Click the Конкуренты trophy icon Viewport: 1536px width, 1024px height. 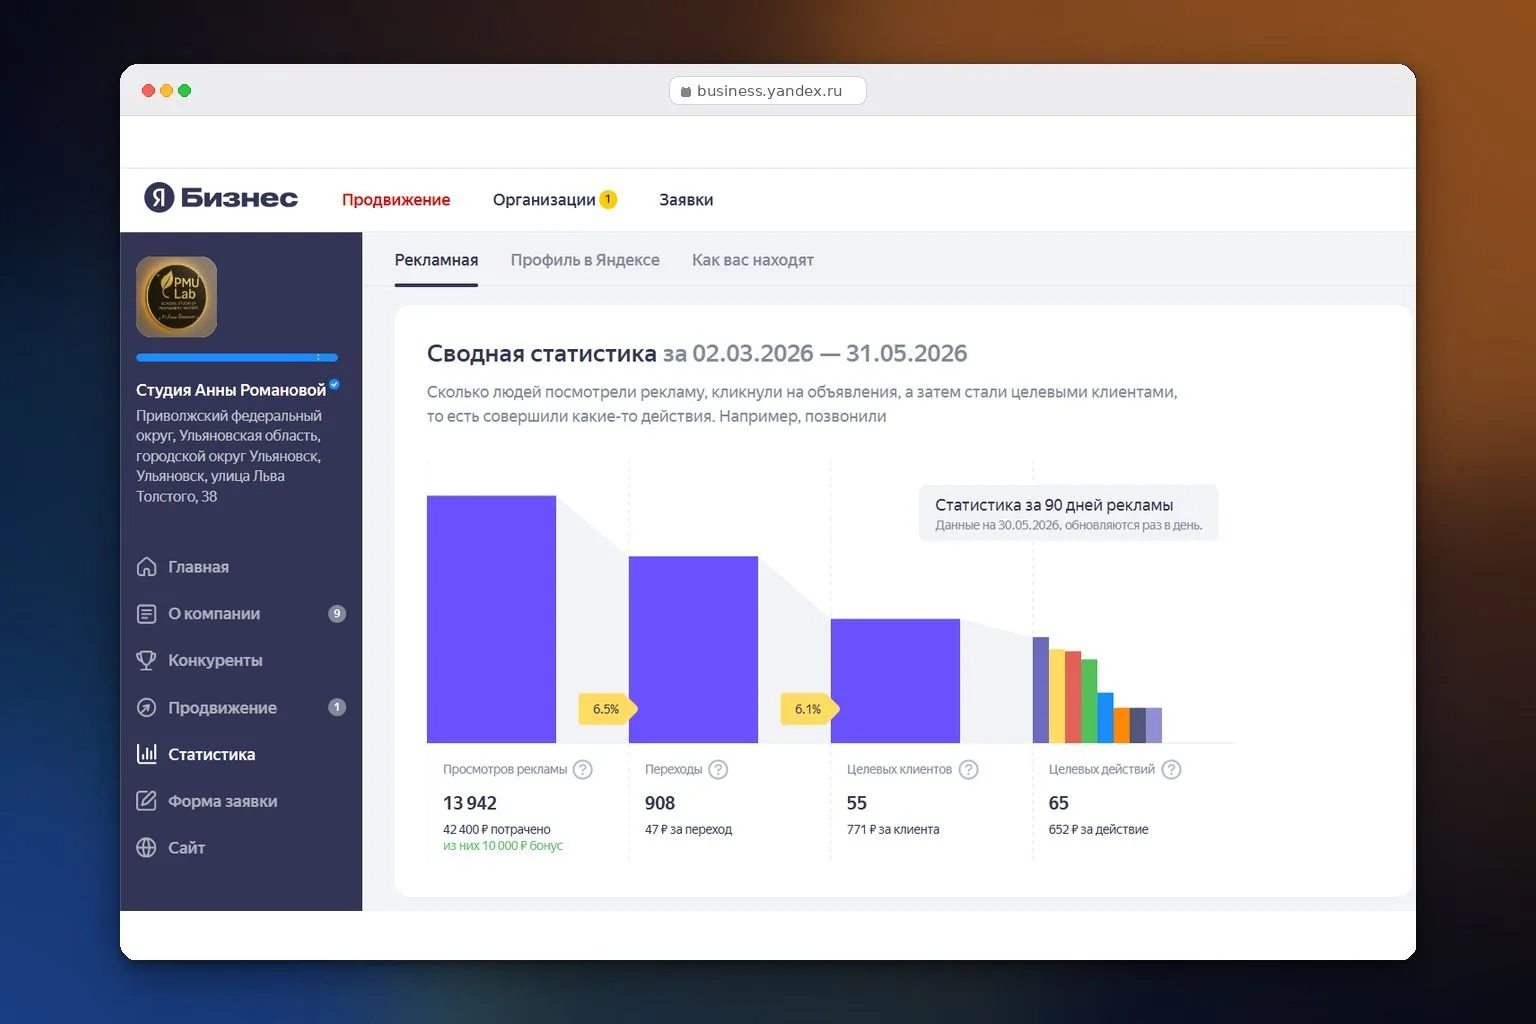[x=146, y=661]
